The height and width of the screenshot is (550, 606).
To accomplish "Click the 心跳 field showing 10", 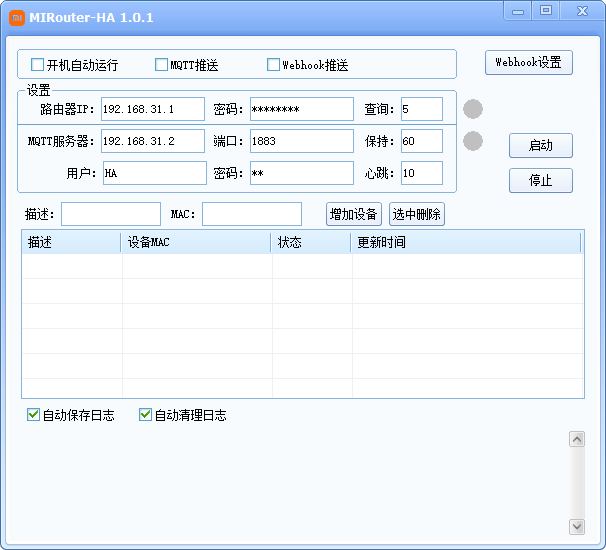I will coord(422,173).
